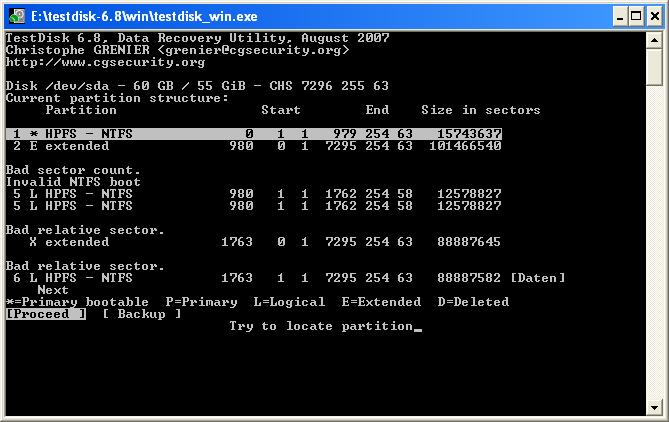Image resolution: width=669 pixels, height=422 pixels.
Task: Click the 'End' column header
Action: [x=377, y=110]
